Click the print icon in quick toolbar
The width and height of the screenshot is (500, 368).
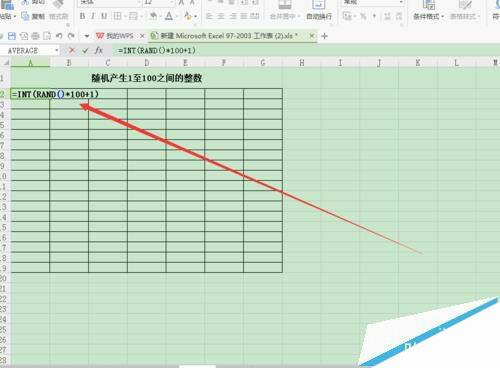click(35, 36)
